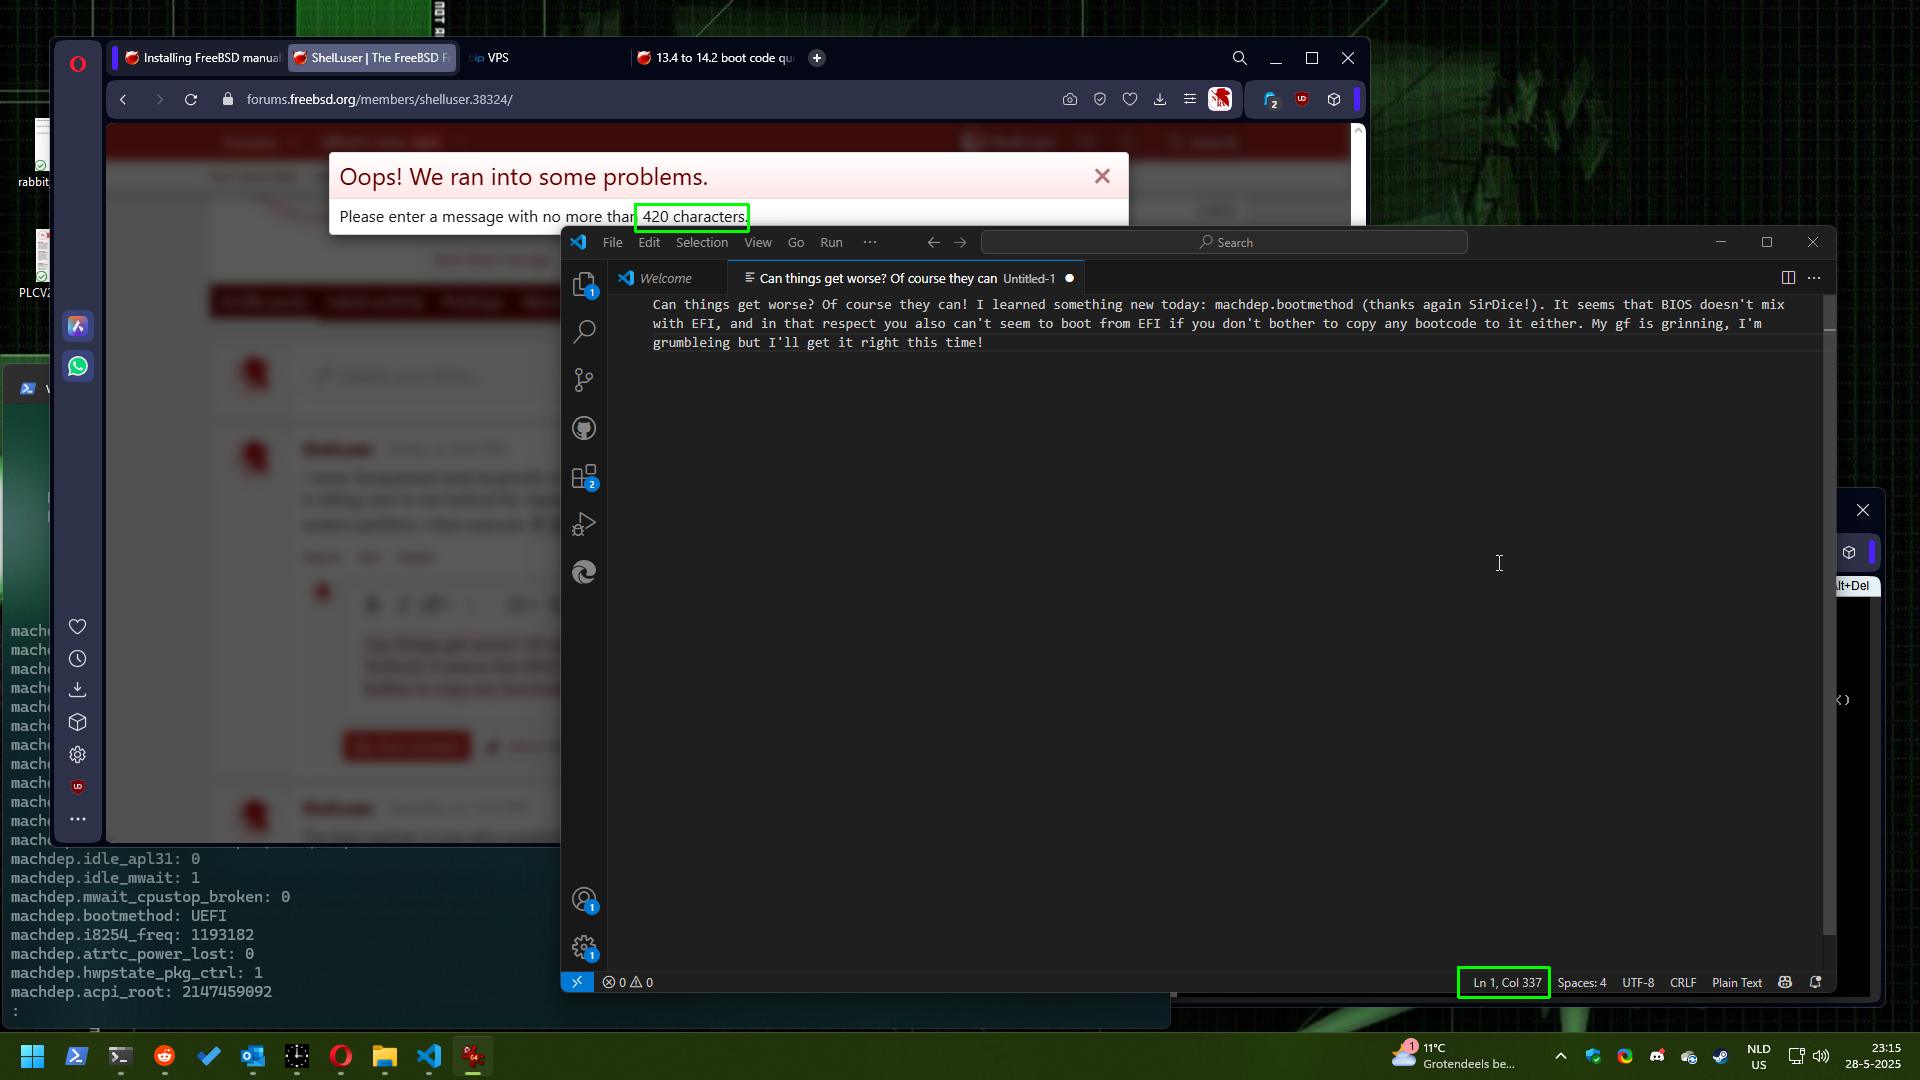Screen dimensions: 1920x1080
Task: Switch to the Welcome tab
Action: coord(664,278)
